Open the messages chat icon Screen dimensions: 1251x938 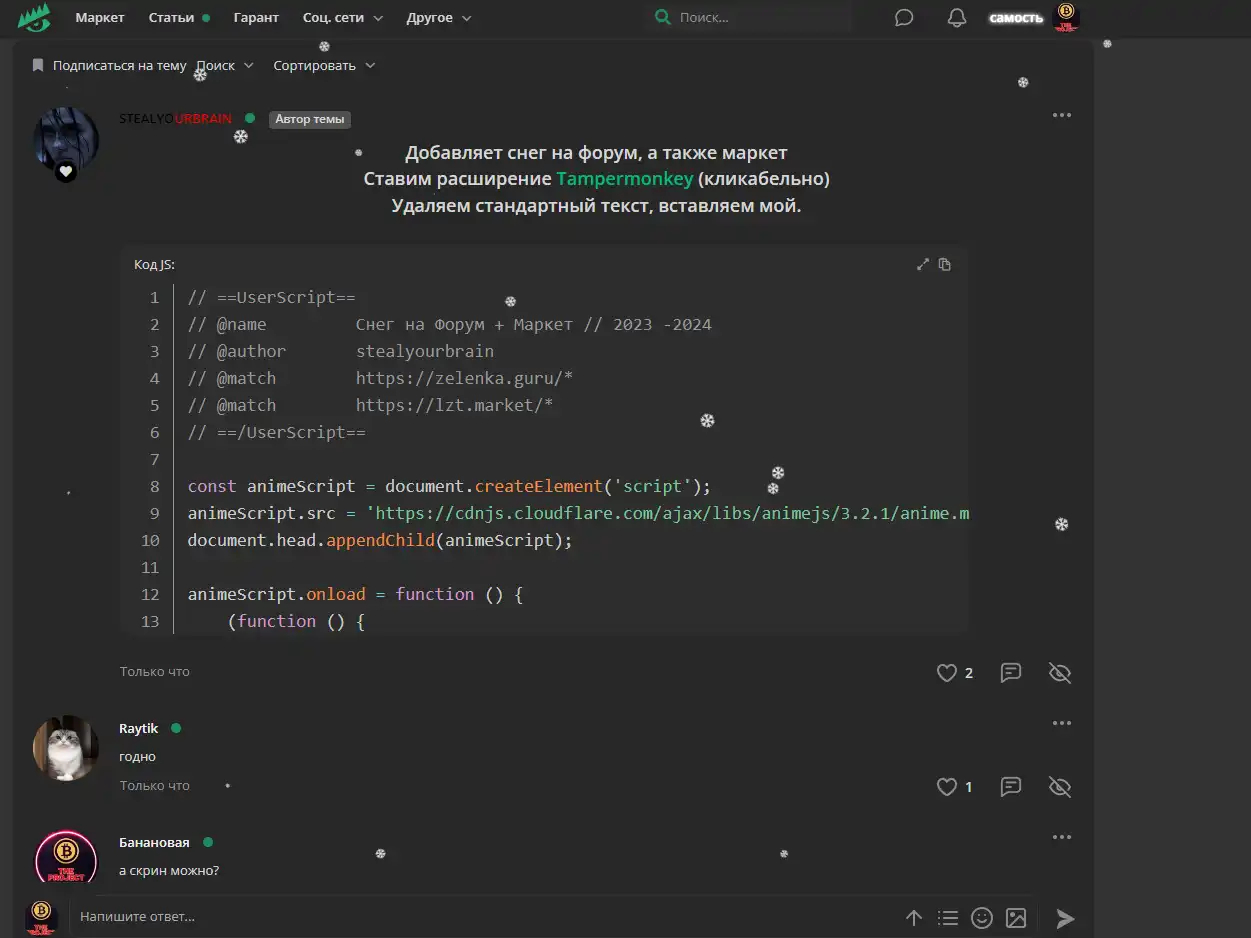[x=904, y=18]
